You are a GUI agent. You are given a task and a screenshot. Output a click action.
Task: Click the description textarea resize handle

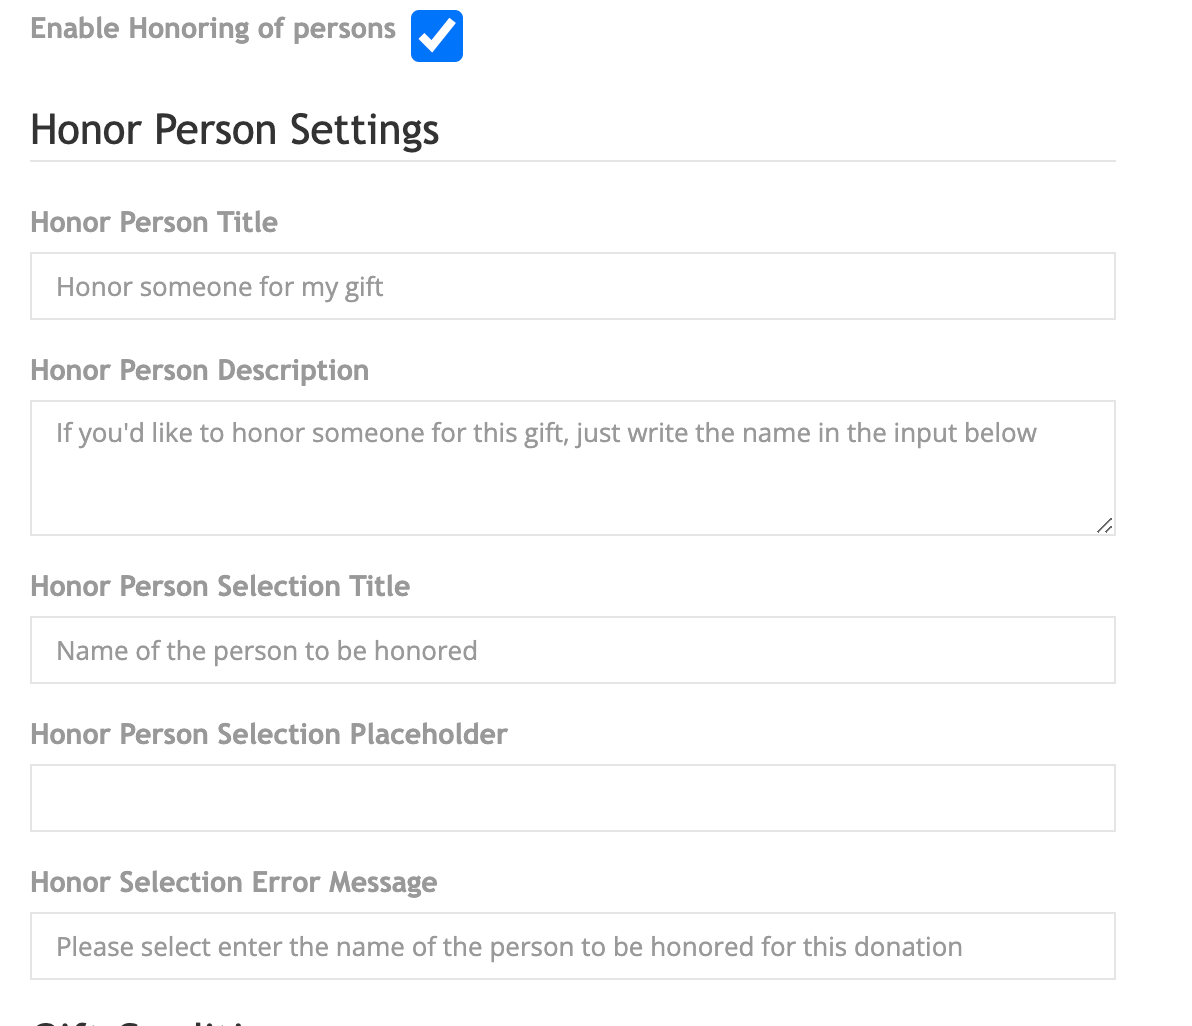point(1104,525)
